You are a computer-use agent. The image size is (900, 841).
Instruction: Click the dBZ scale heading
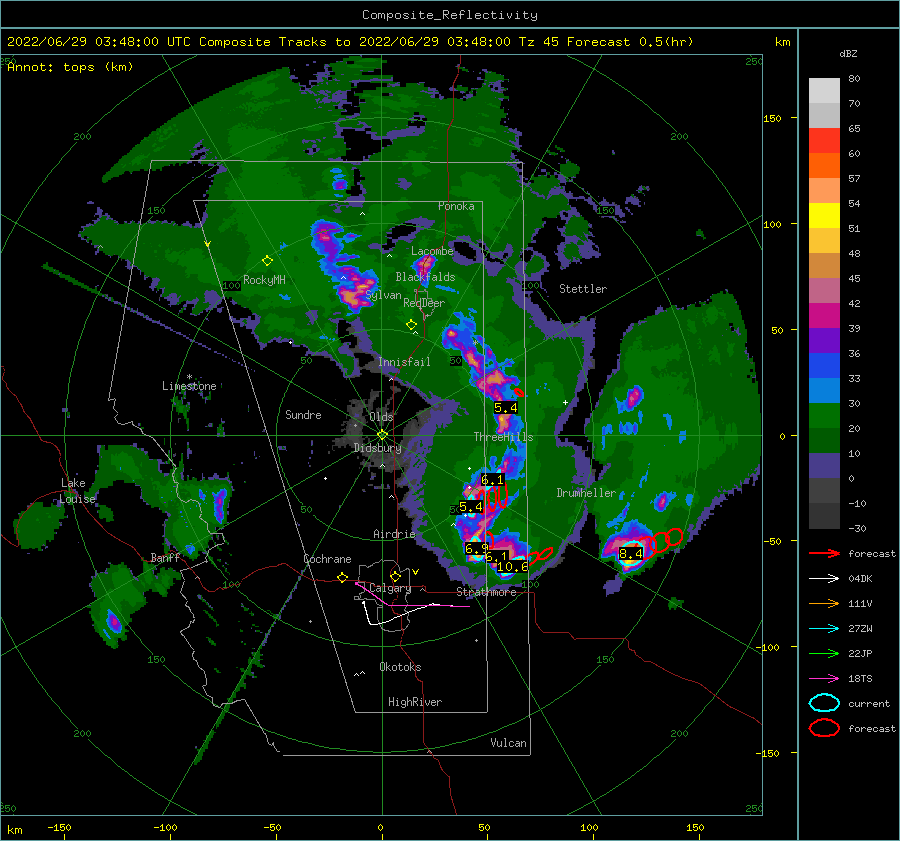pos(848,54)
